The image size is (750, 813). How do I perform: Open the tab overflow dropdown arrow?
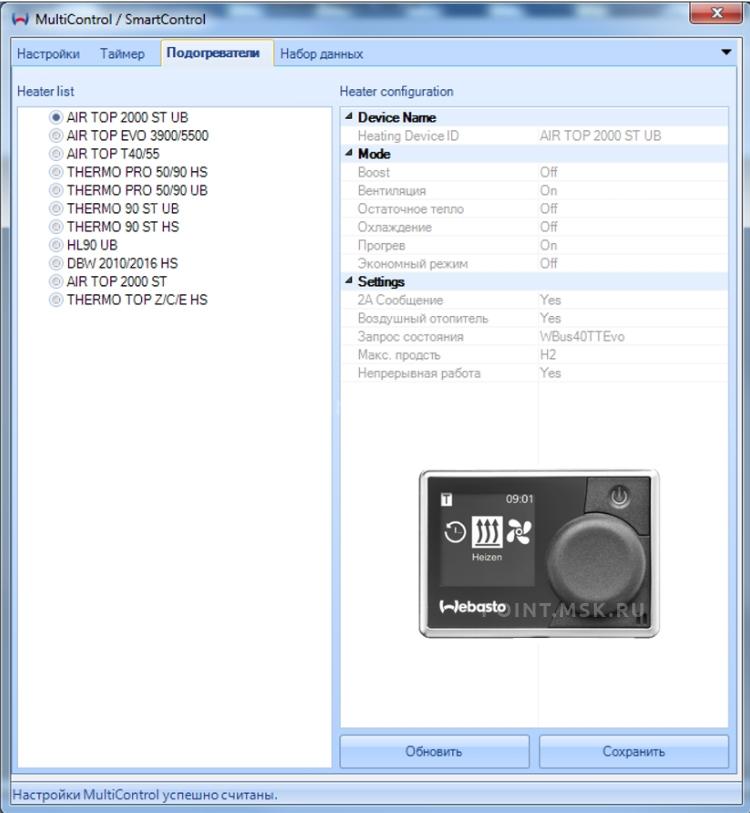tap(726, 52)
